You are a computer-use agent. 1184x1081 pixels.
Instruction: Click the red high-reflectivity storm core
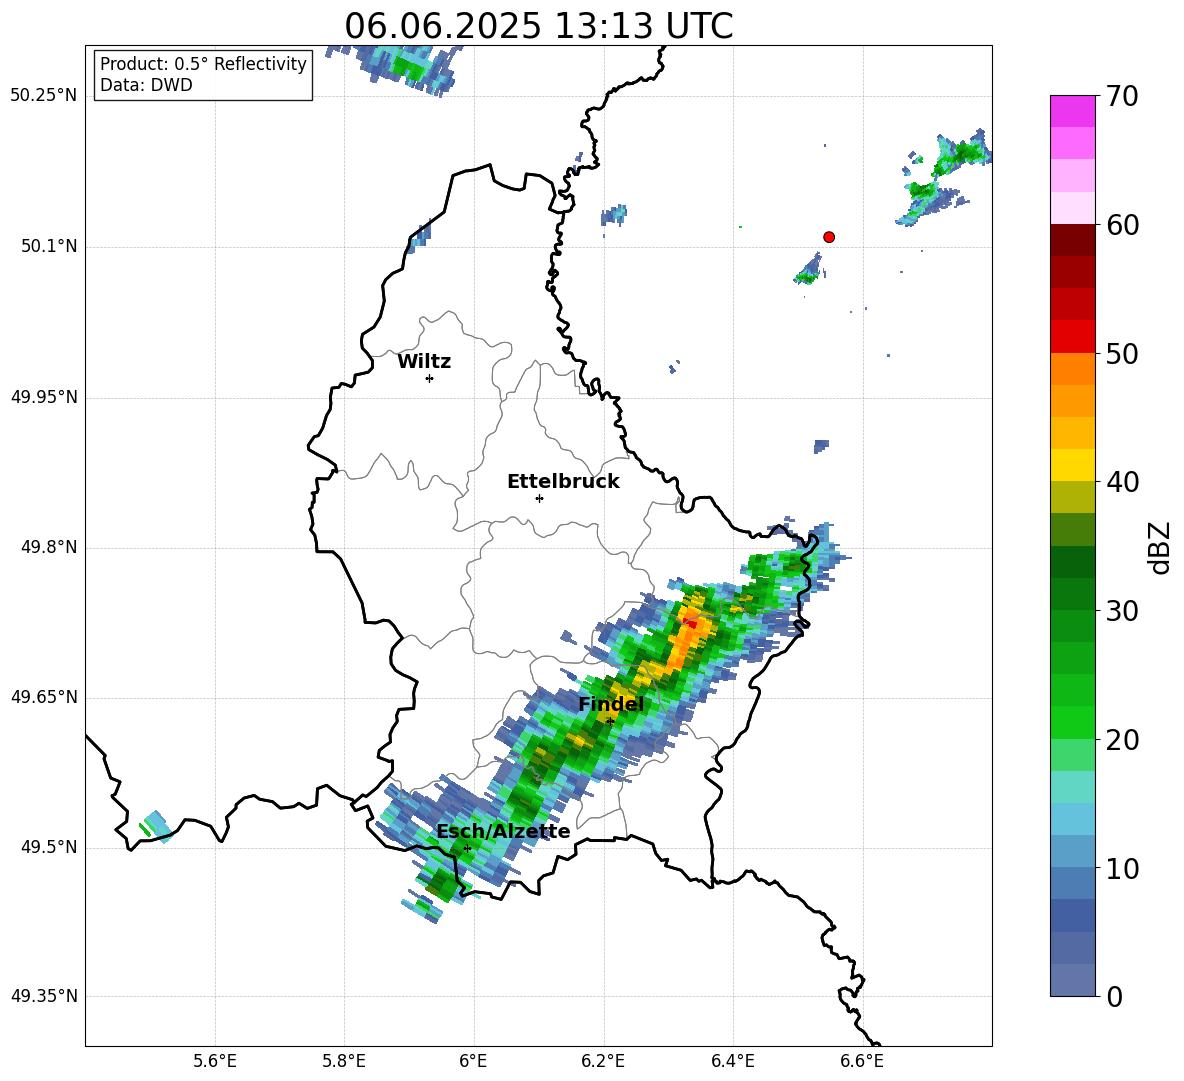tap(689, 623)
